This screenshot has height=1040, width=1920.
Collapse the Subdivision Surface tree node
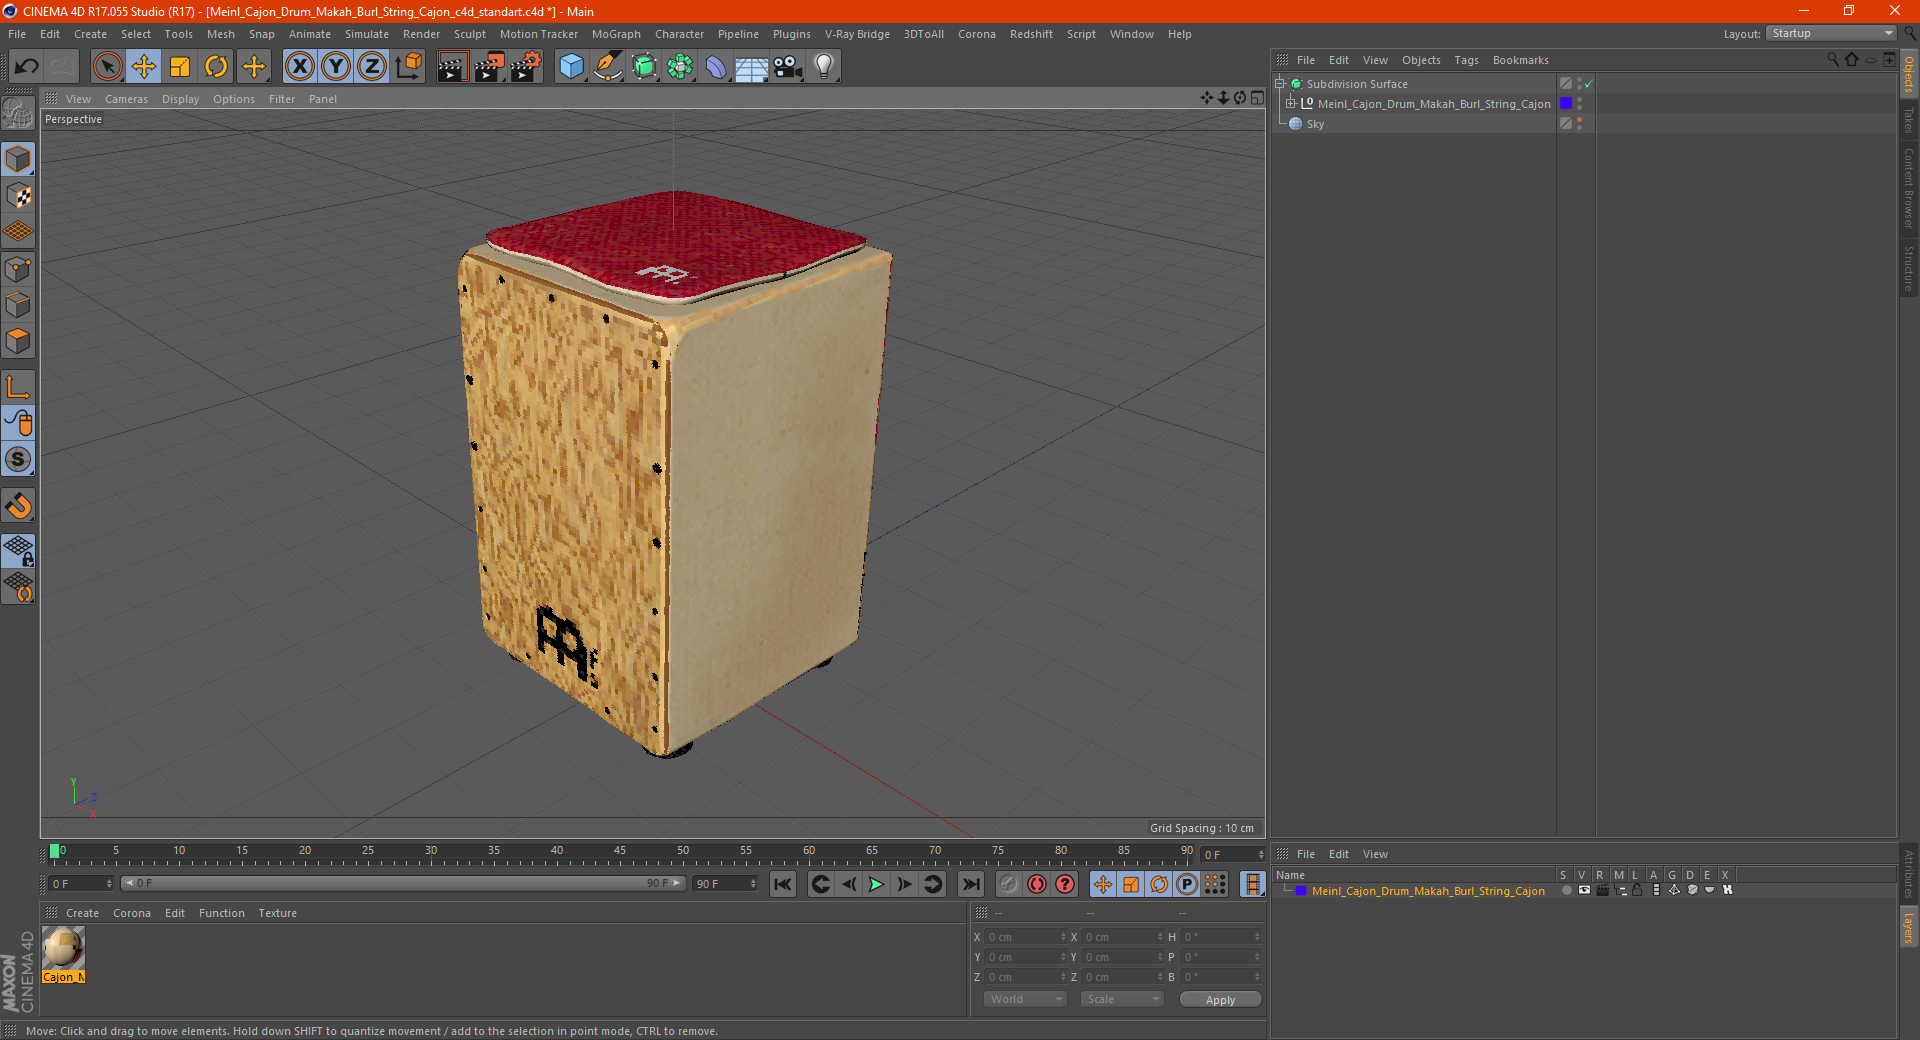click(x=1279, y=84)
